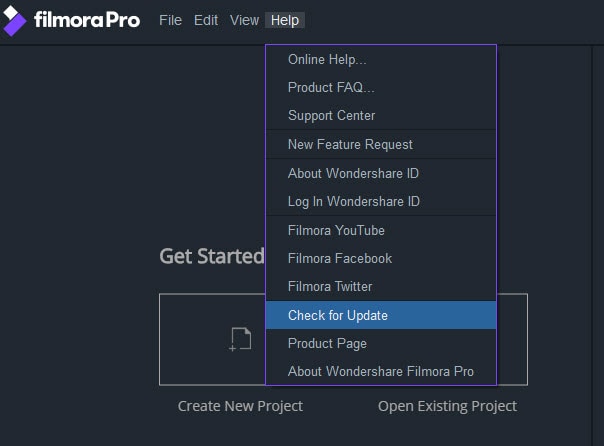Click the new project file icon
The image size is (604, 446).
(240, 340)
